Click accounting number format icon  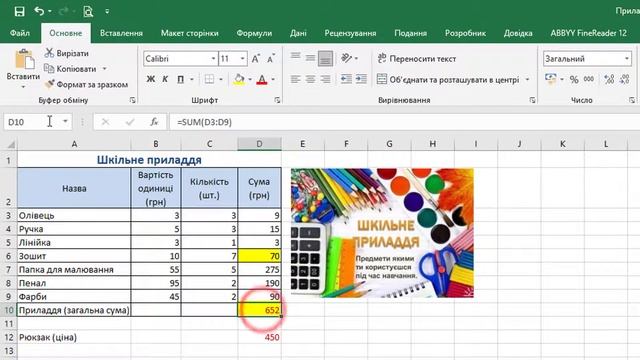(x=551, y=78)
